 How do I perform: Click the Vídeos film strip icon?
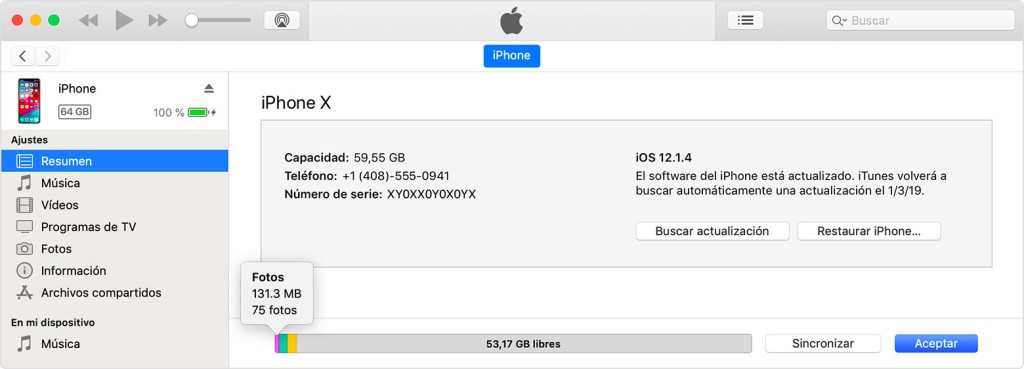(25, 205)
